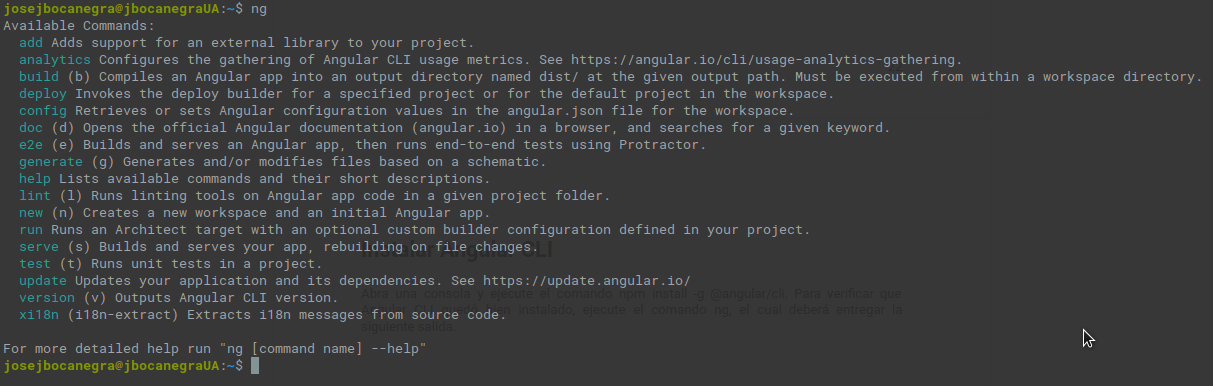Click the 'test' command name

pyautogui.click(x=35, y=263)
